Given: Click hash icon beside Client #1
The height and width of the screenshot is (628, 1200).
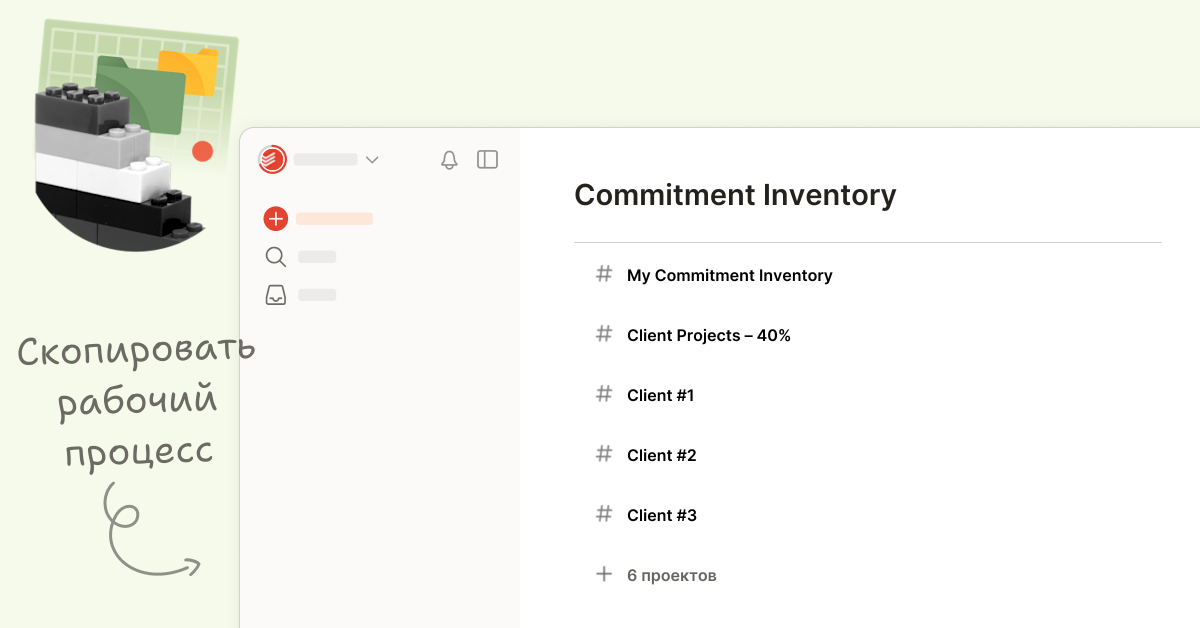Looking at the screenshot, I should coord(604,394).
